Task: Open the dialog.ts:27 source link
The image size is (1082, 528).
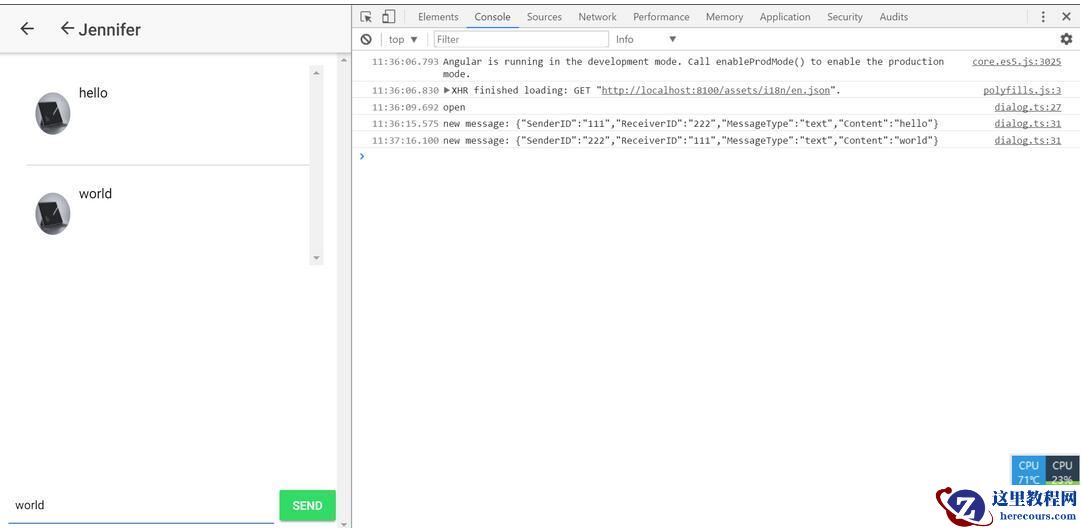Action: [1027, 107]
